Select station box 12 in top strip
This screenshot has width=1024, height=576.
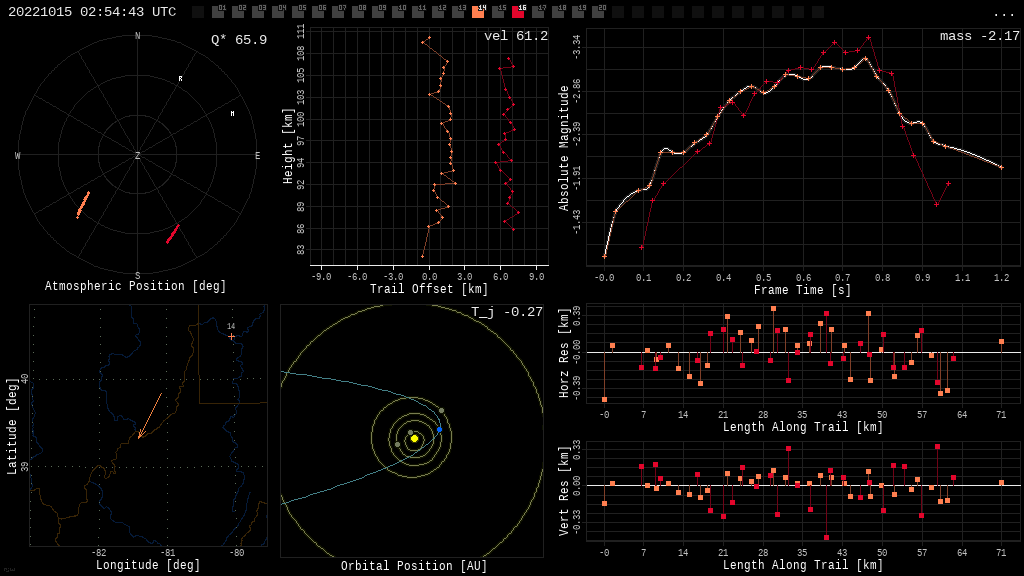click(x=438, y=12)
